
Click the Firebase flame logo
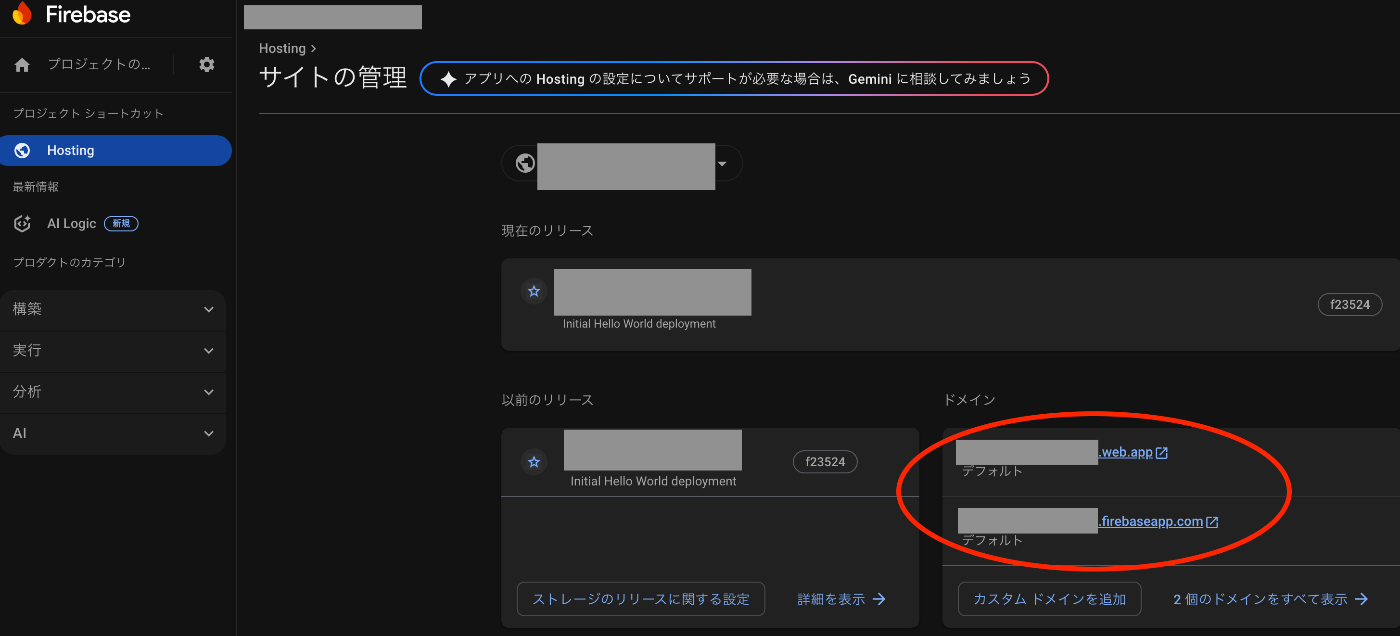pyautogui.click(x=22, y=14)
